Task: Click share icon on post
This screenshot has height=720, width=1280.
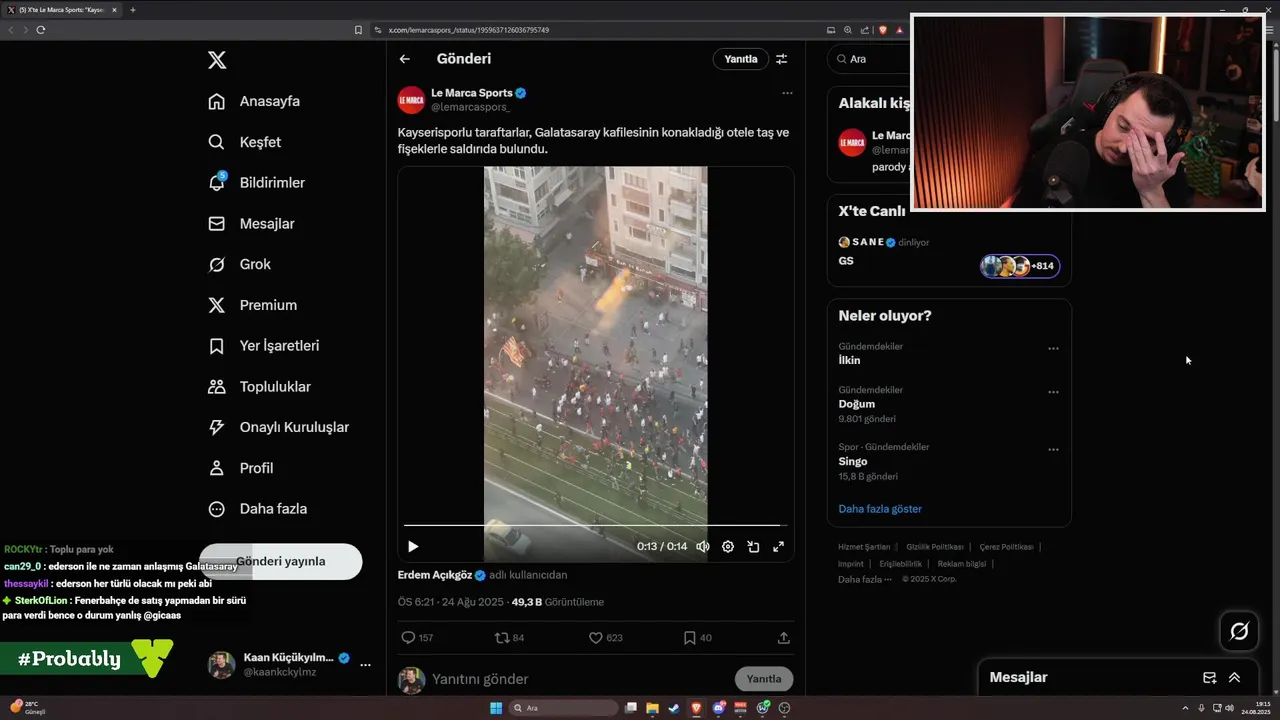Action: coord(784,637)
